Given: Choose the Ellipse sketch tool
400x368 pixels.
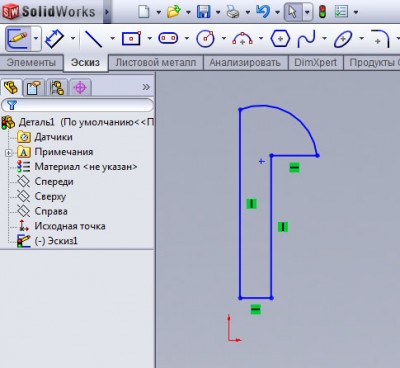Looking at the screenshot, I should tap(343, 39).
